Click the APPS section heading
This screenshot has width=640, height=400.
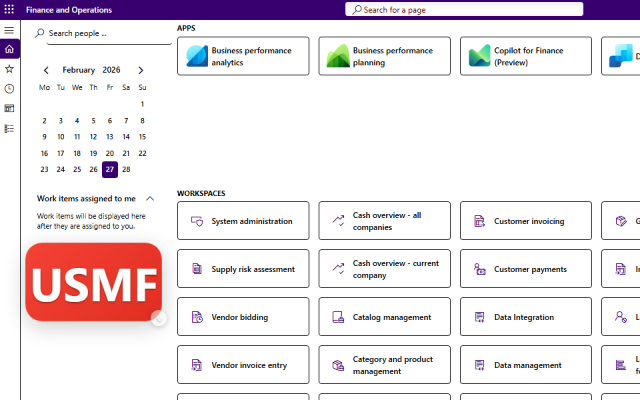click(x=186, y=28)
